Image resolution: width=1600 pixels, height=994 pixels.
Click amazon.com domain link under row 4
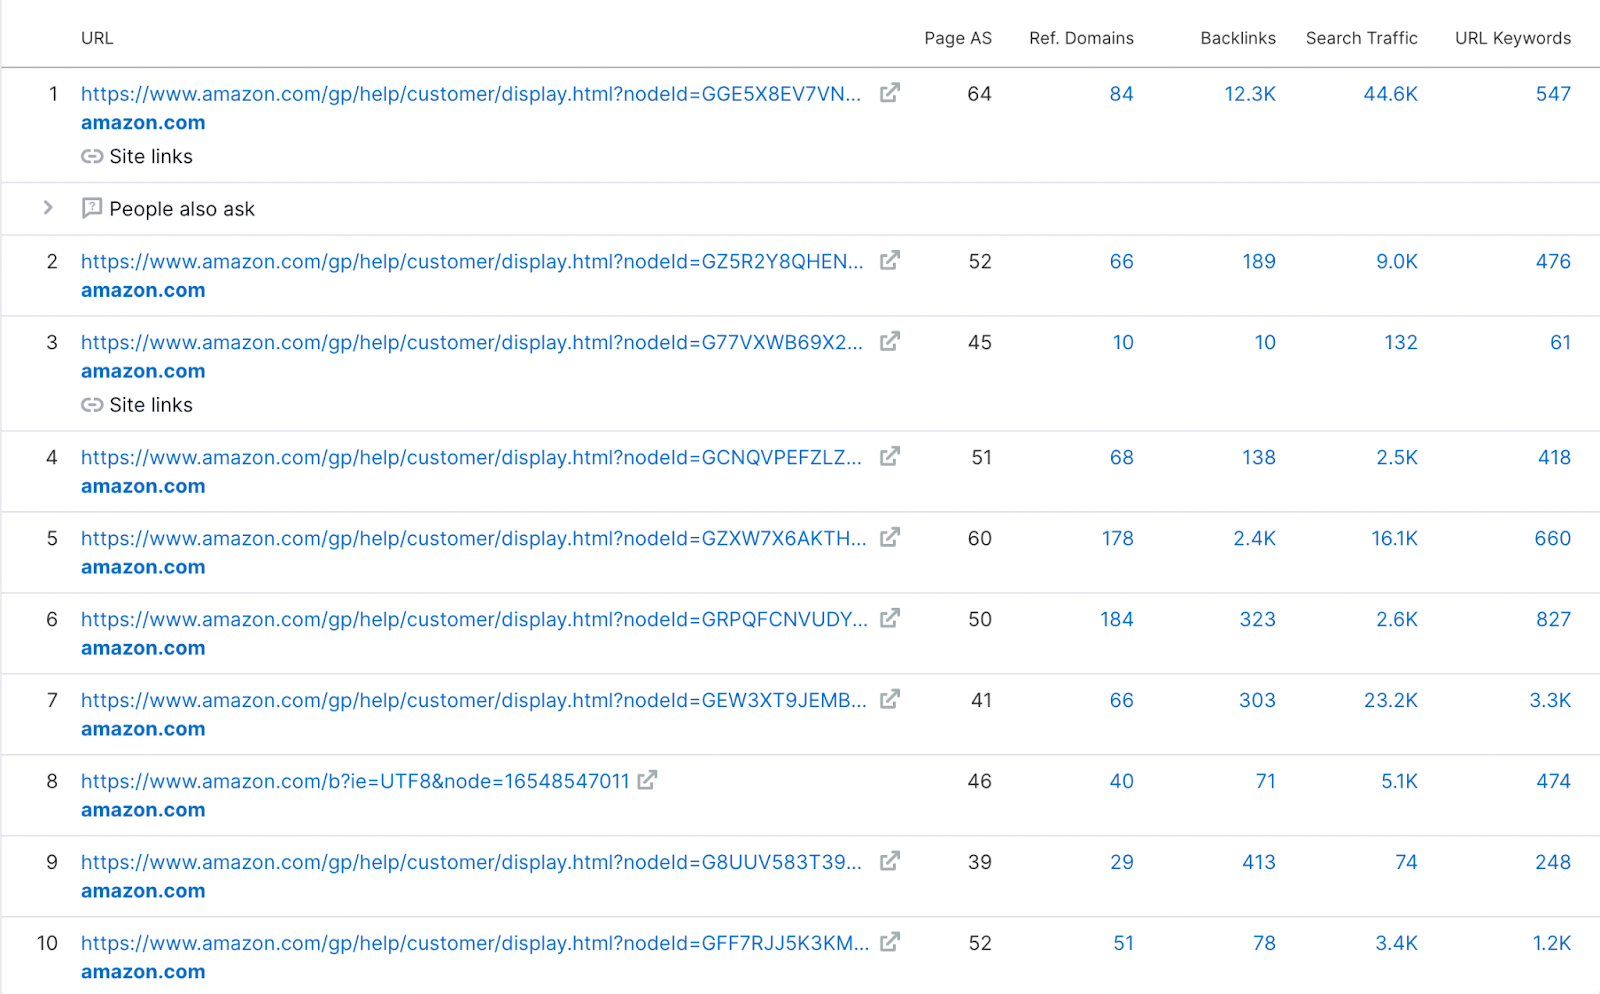coord(143,486)
